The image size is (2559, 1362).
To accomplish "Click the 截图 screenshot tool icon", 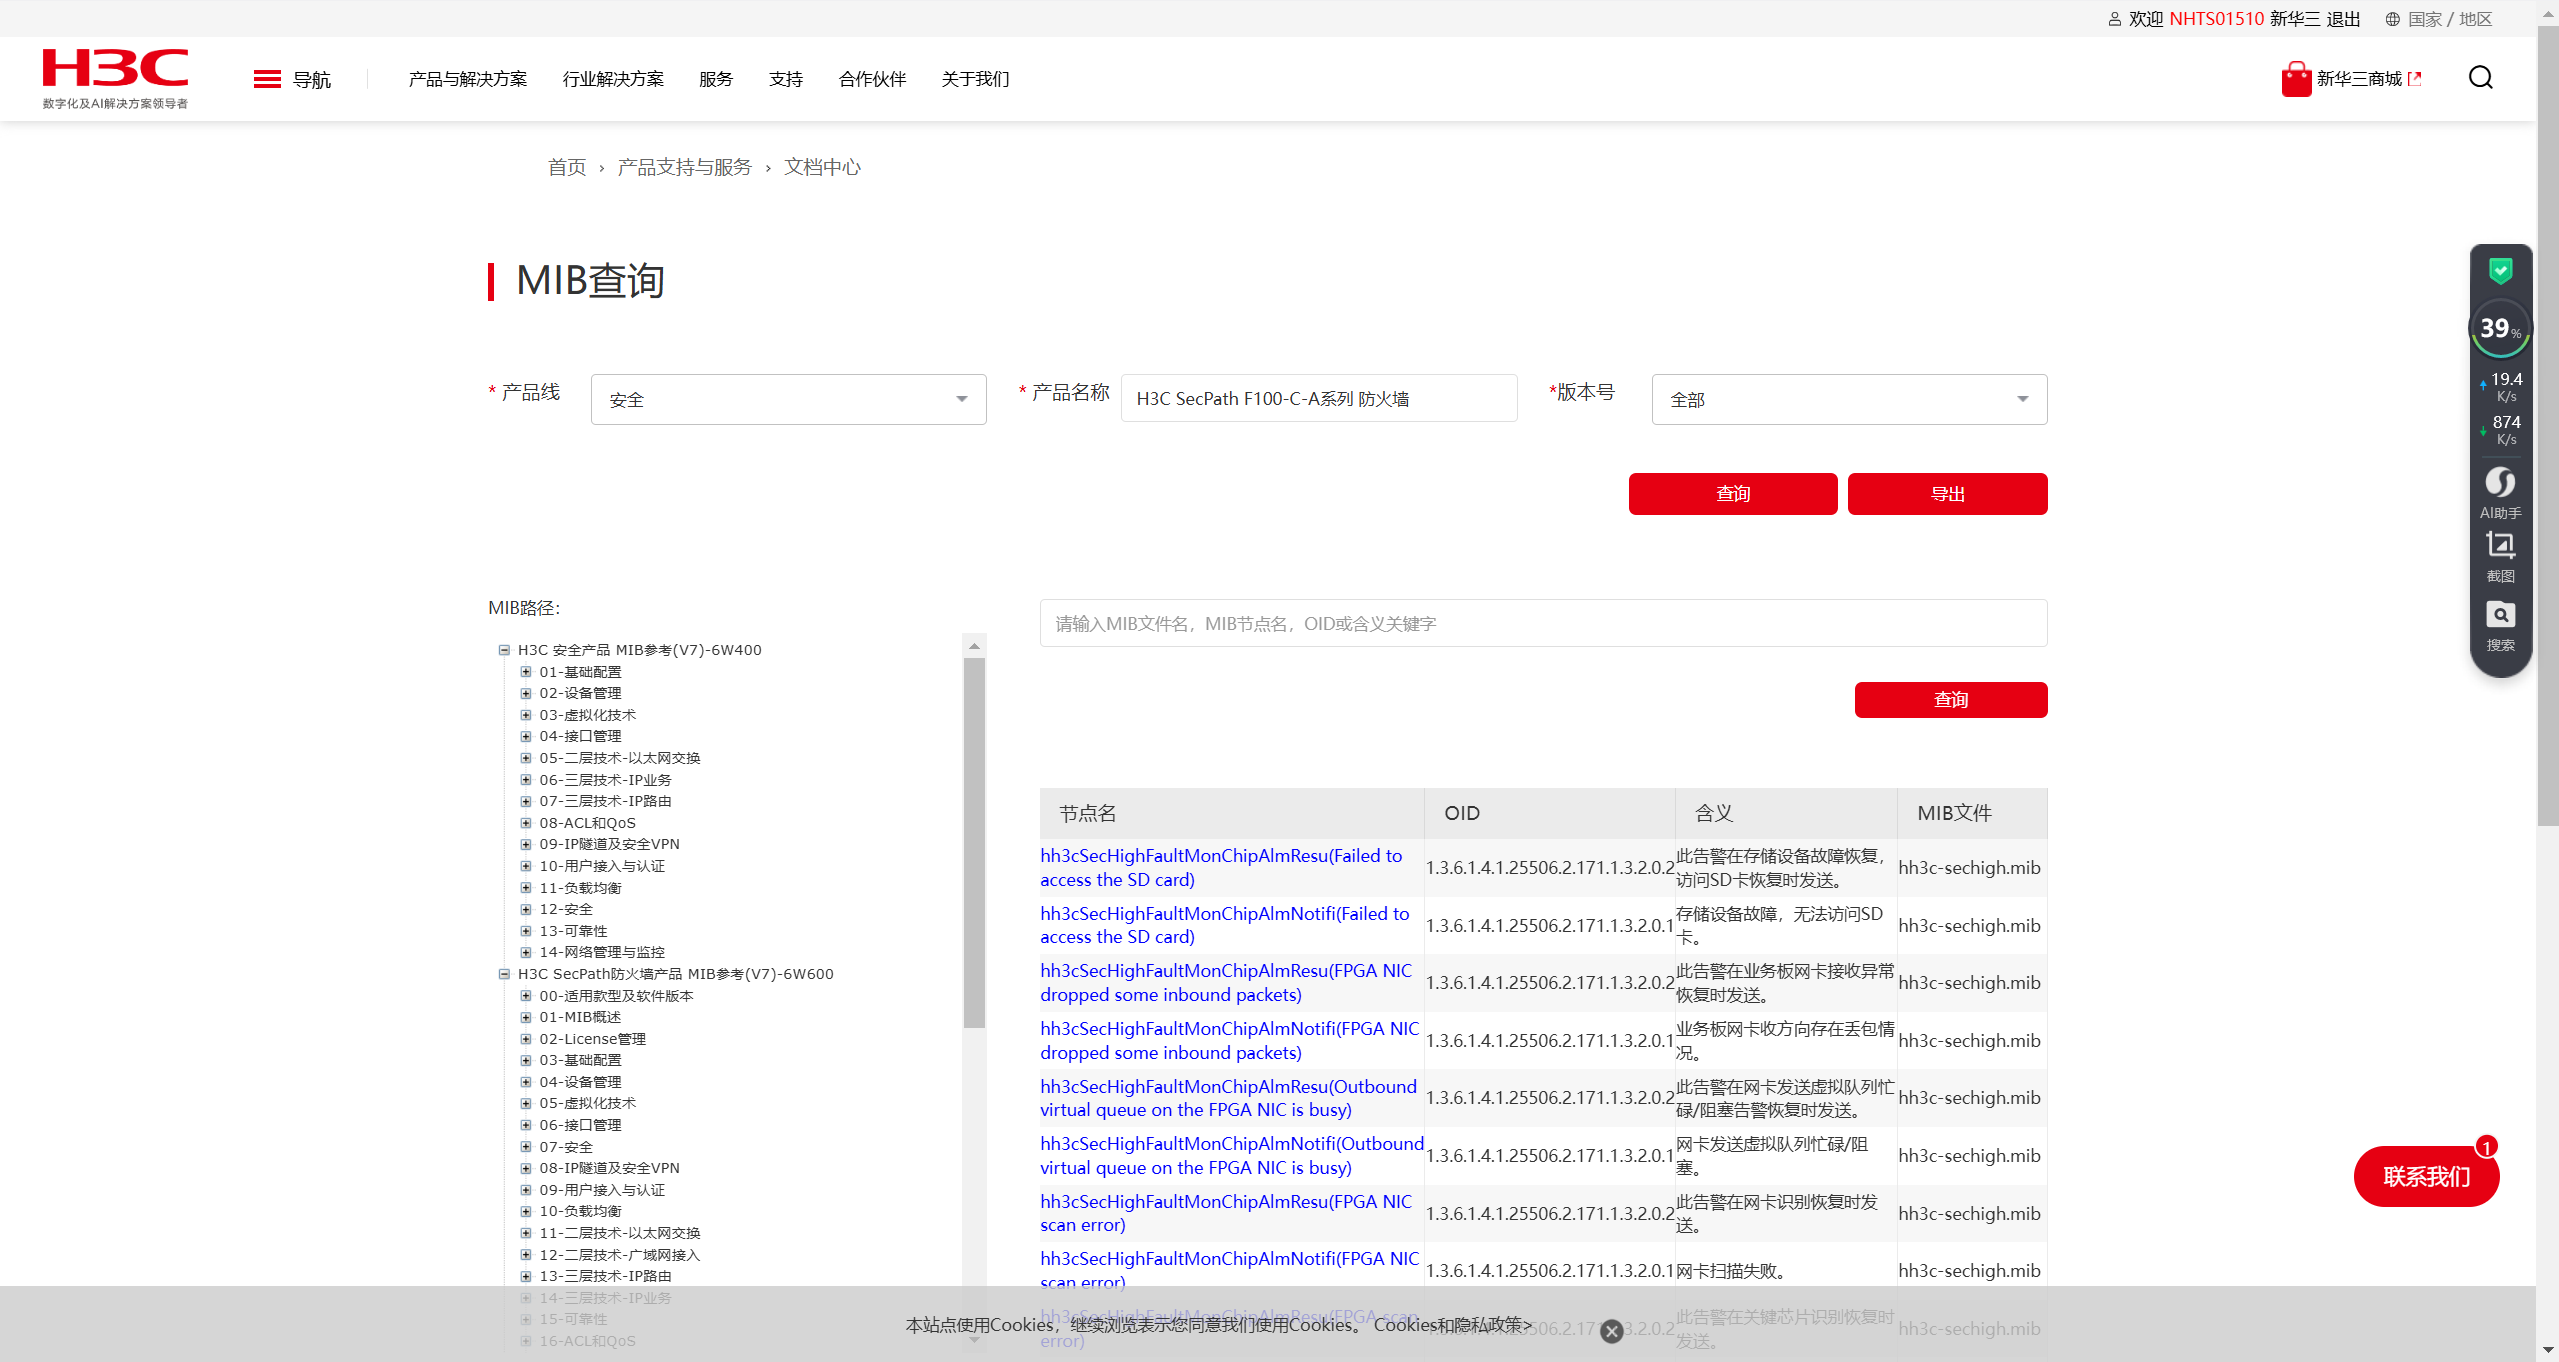I will click(x=2500, y=546).
